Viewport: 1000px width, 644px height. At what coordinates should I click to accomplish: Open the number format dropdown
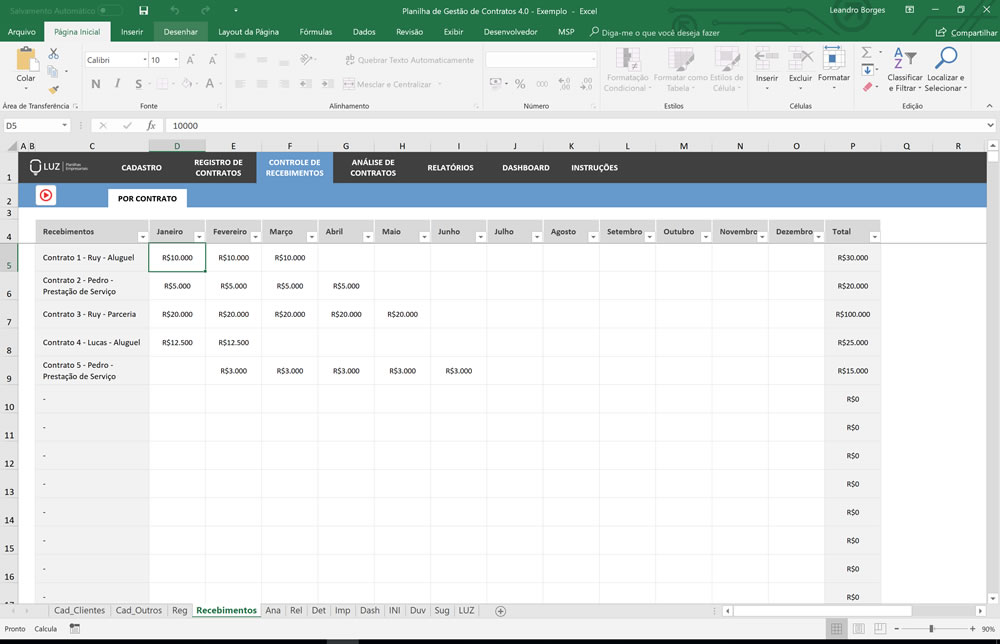[x=593, y=60]
